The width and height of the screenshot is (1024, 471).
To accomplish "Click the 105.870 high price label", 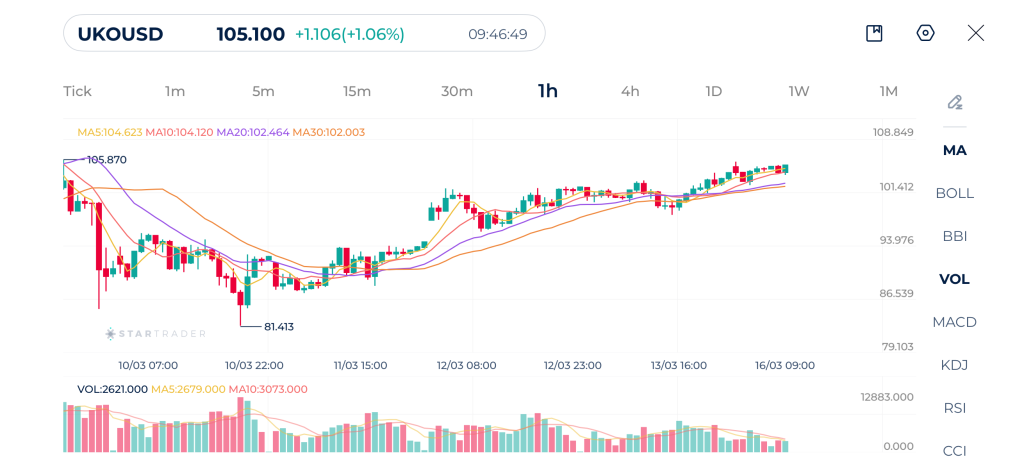I will click(106, 160).
